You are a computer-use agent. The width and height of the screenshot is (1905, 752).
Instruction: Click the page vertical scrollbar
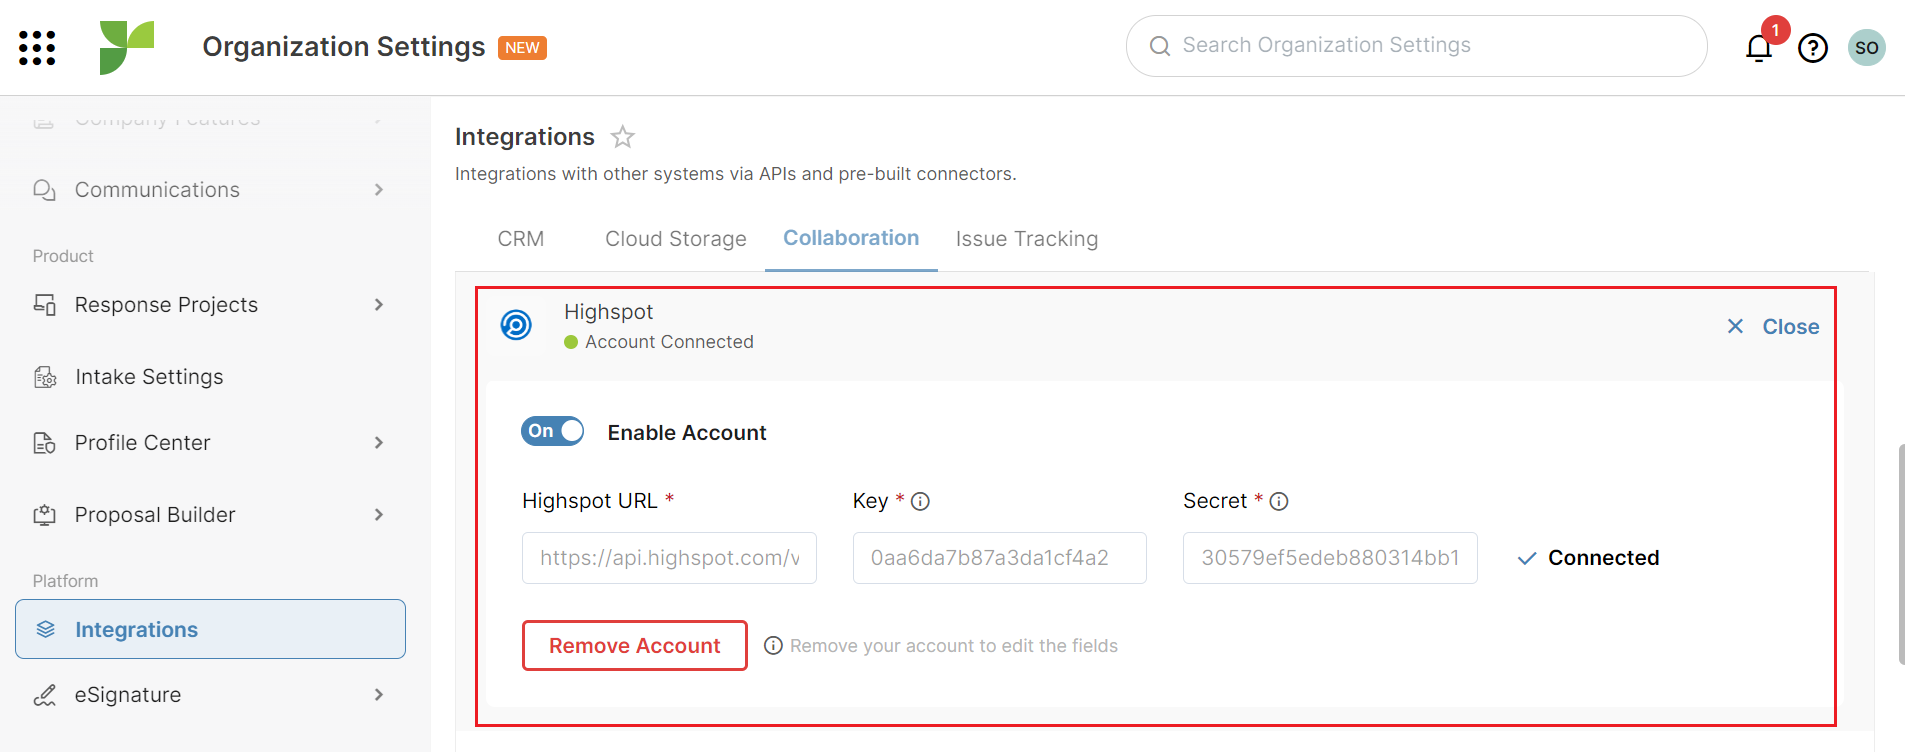(1900, 554)
